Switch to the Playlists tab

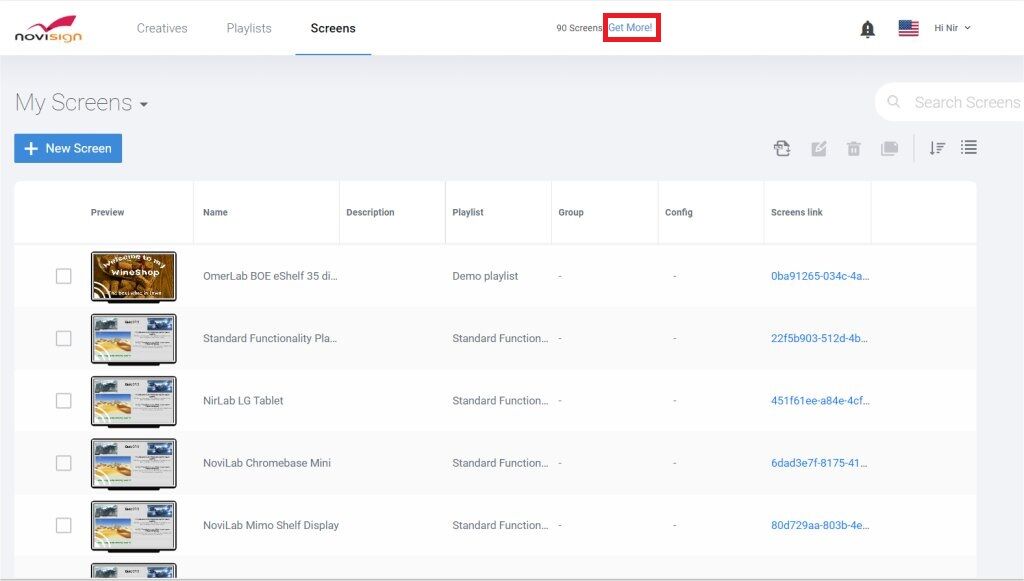pos(249,28)
